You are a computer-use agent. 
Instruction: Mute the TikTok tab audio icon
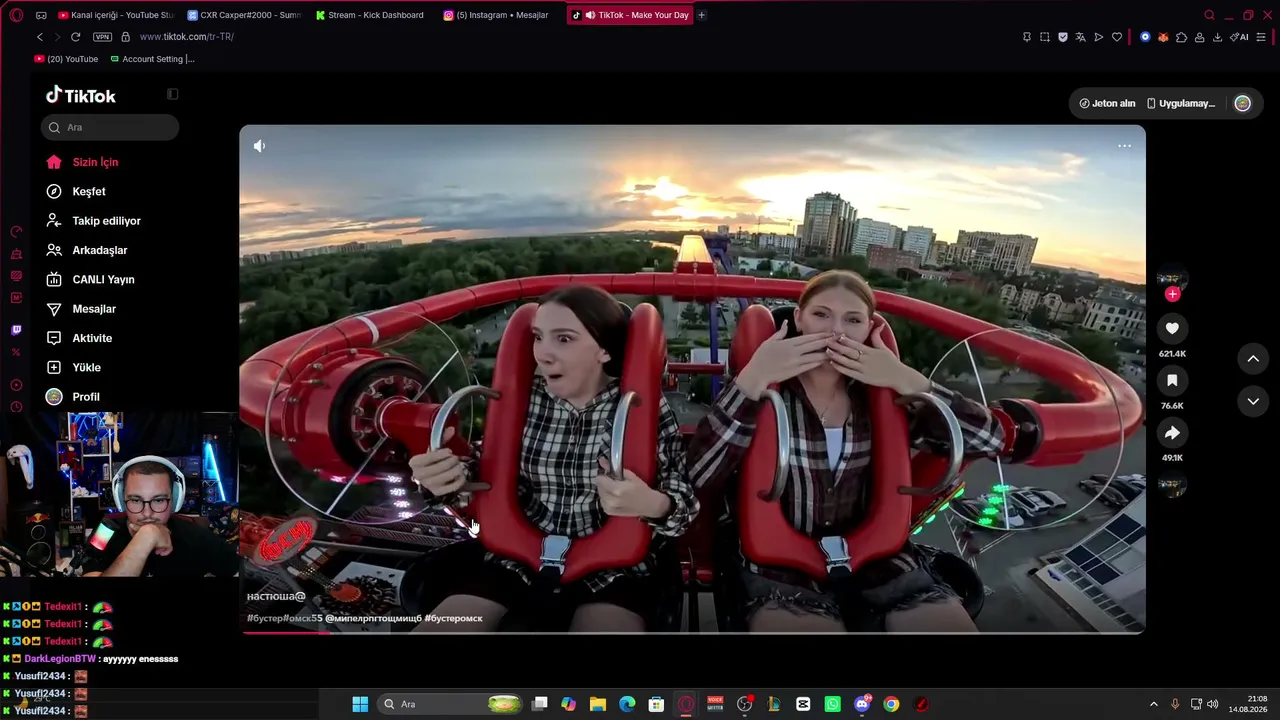590,15
